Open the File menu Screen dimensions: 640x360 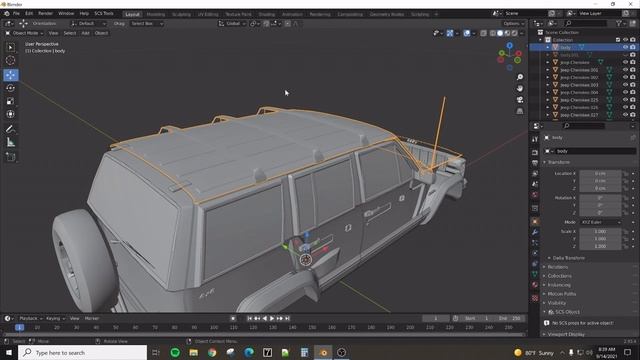pos(16,13)
